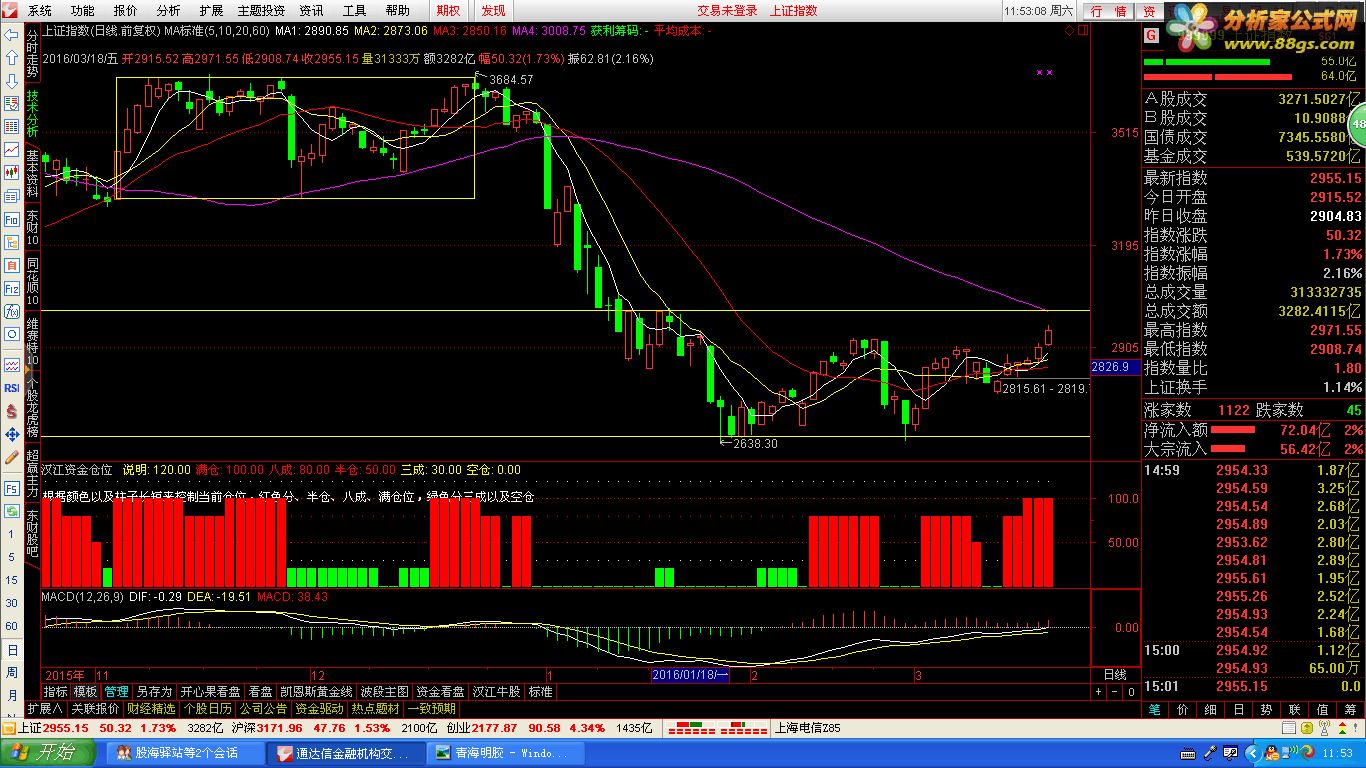Select the 筹 tab in the tick panel
This screenshot has height=768, width=1366.
[1350, 709]
